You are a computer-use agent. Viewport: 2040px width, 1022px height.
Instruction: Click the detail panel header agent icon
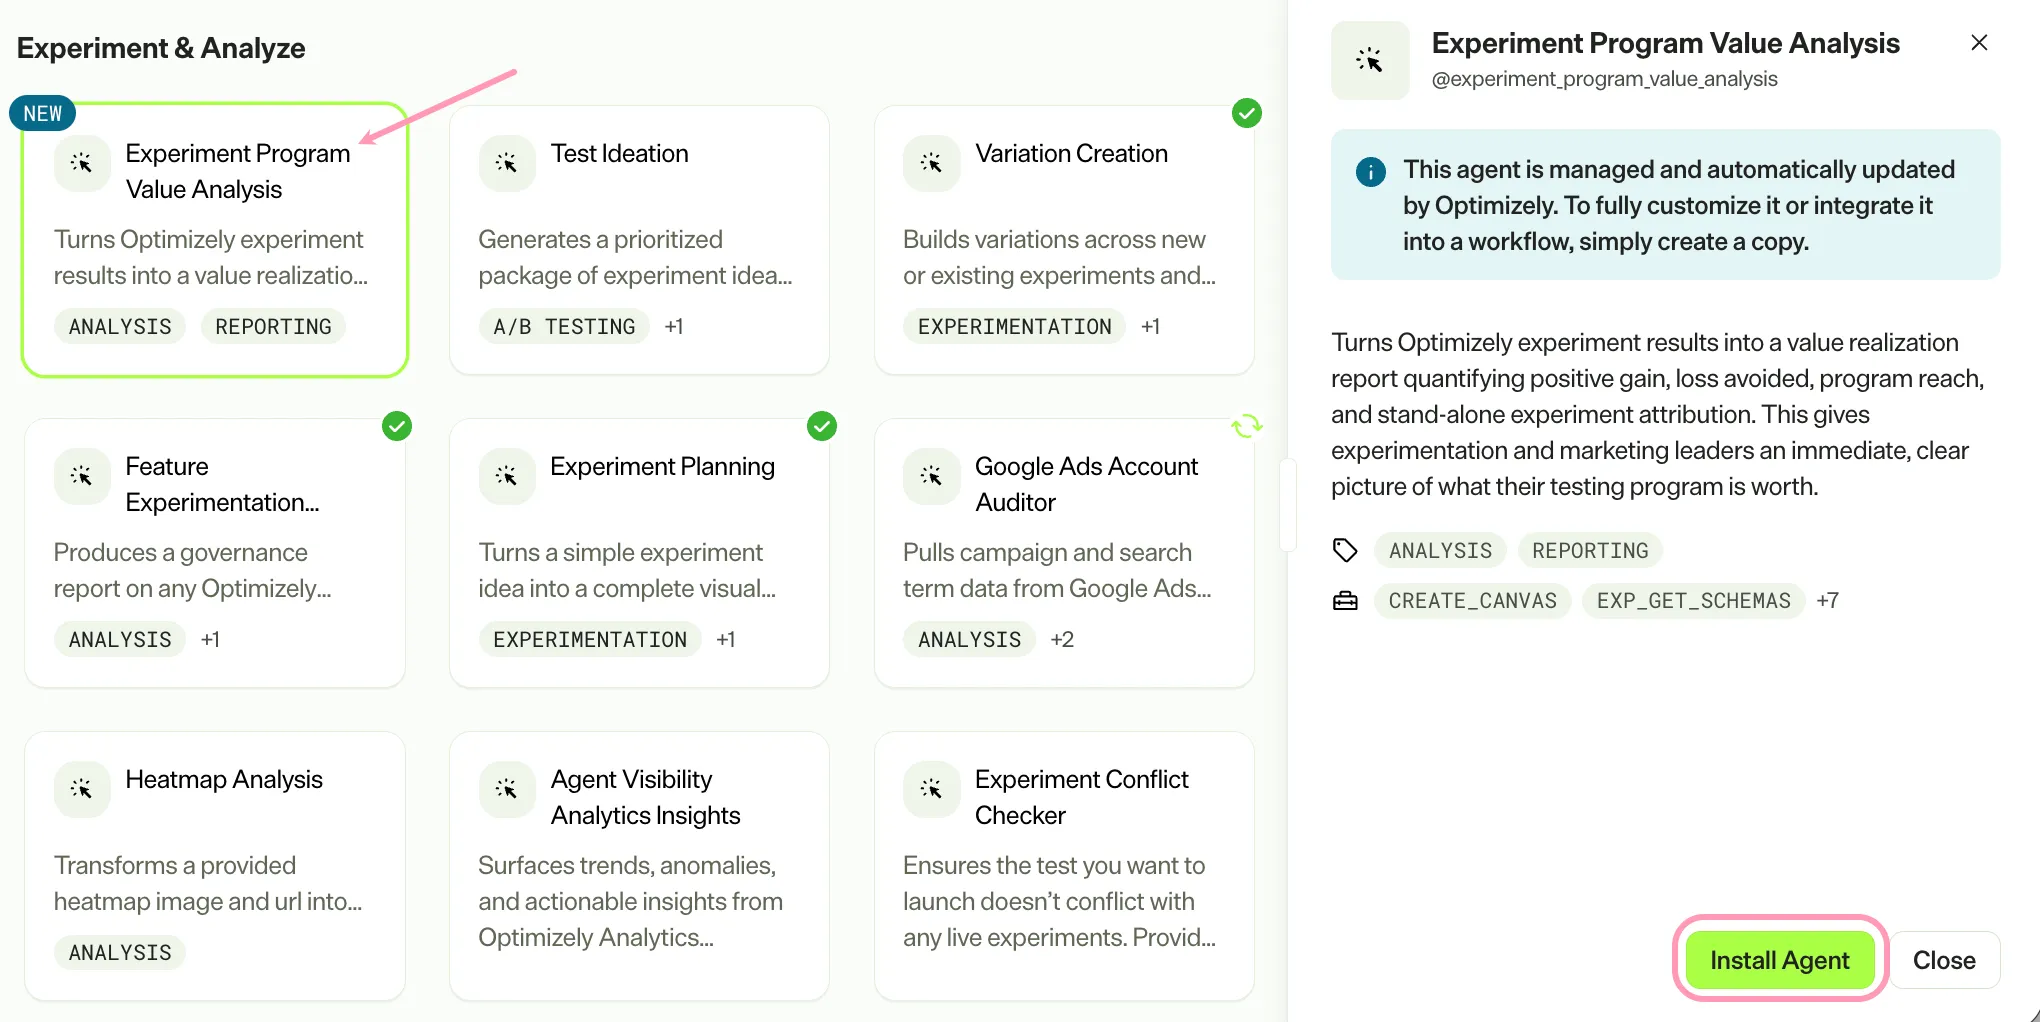[1370, 60]
